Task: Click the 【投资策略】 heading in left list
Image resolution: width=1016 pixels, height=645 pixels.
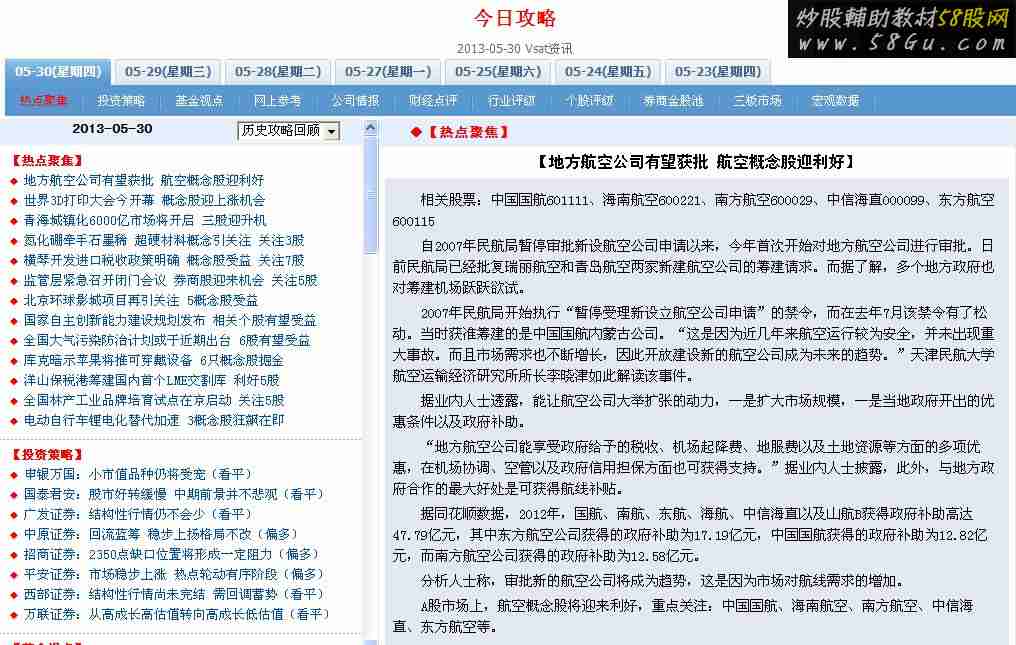Action: coord(48,455)
